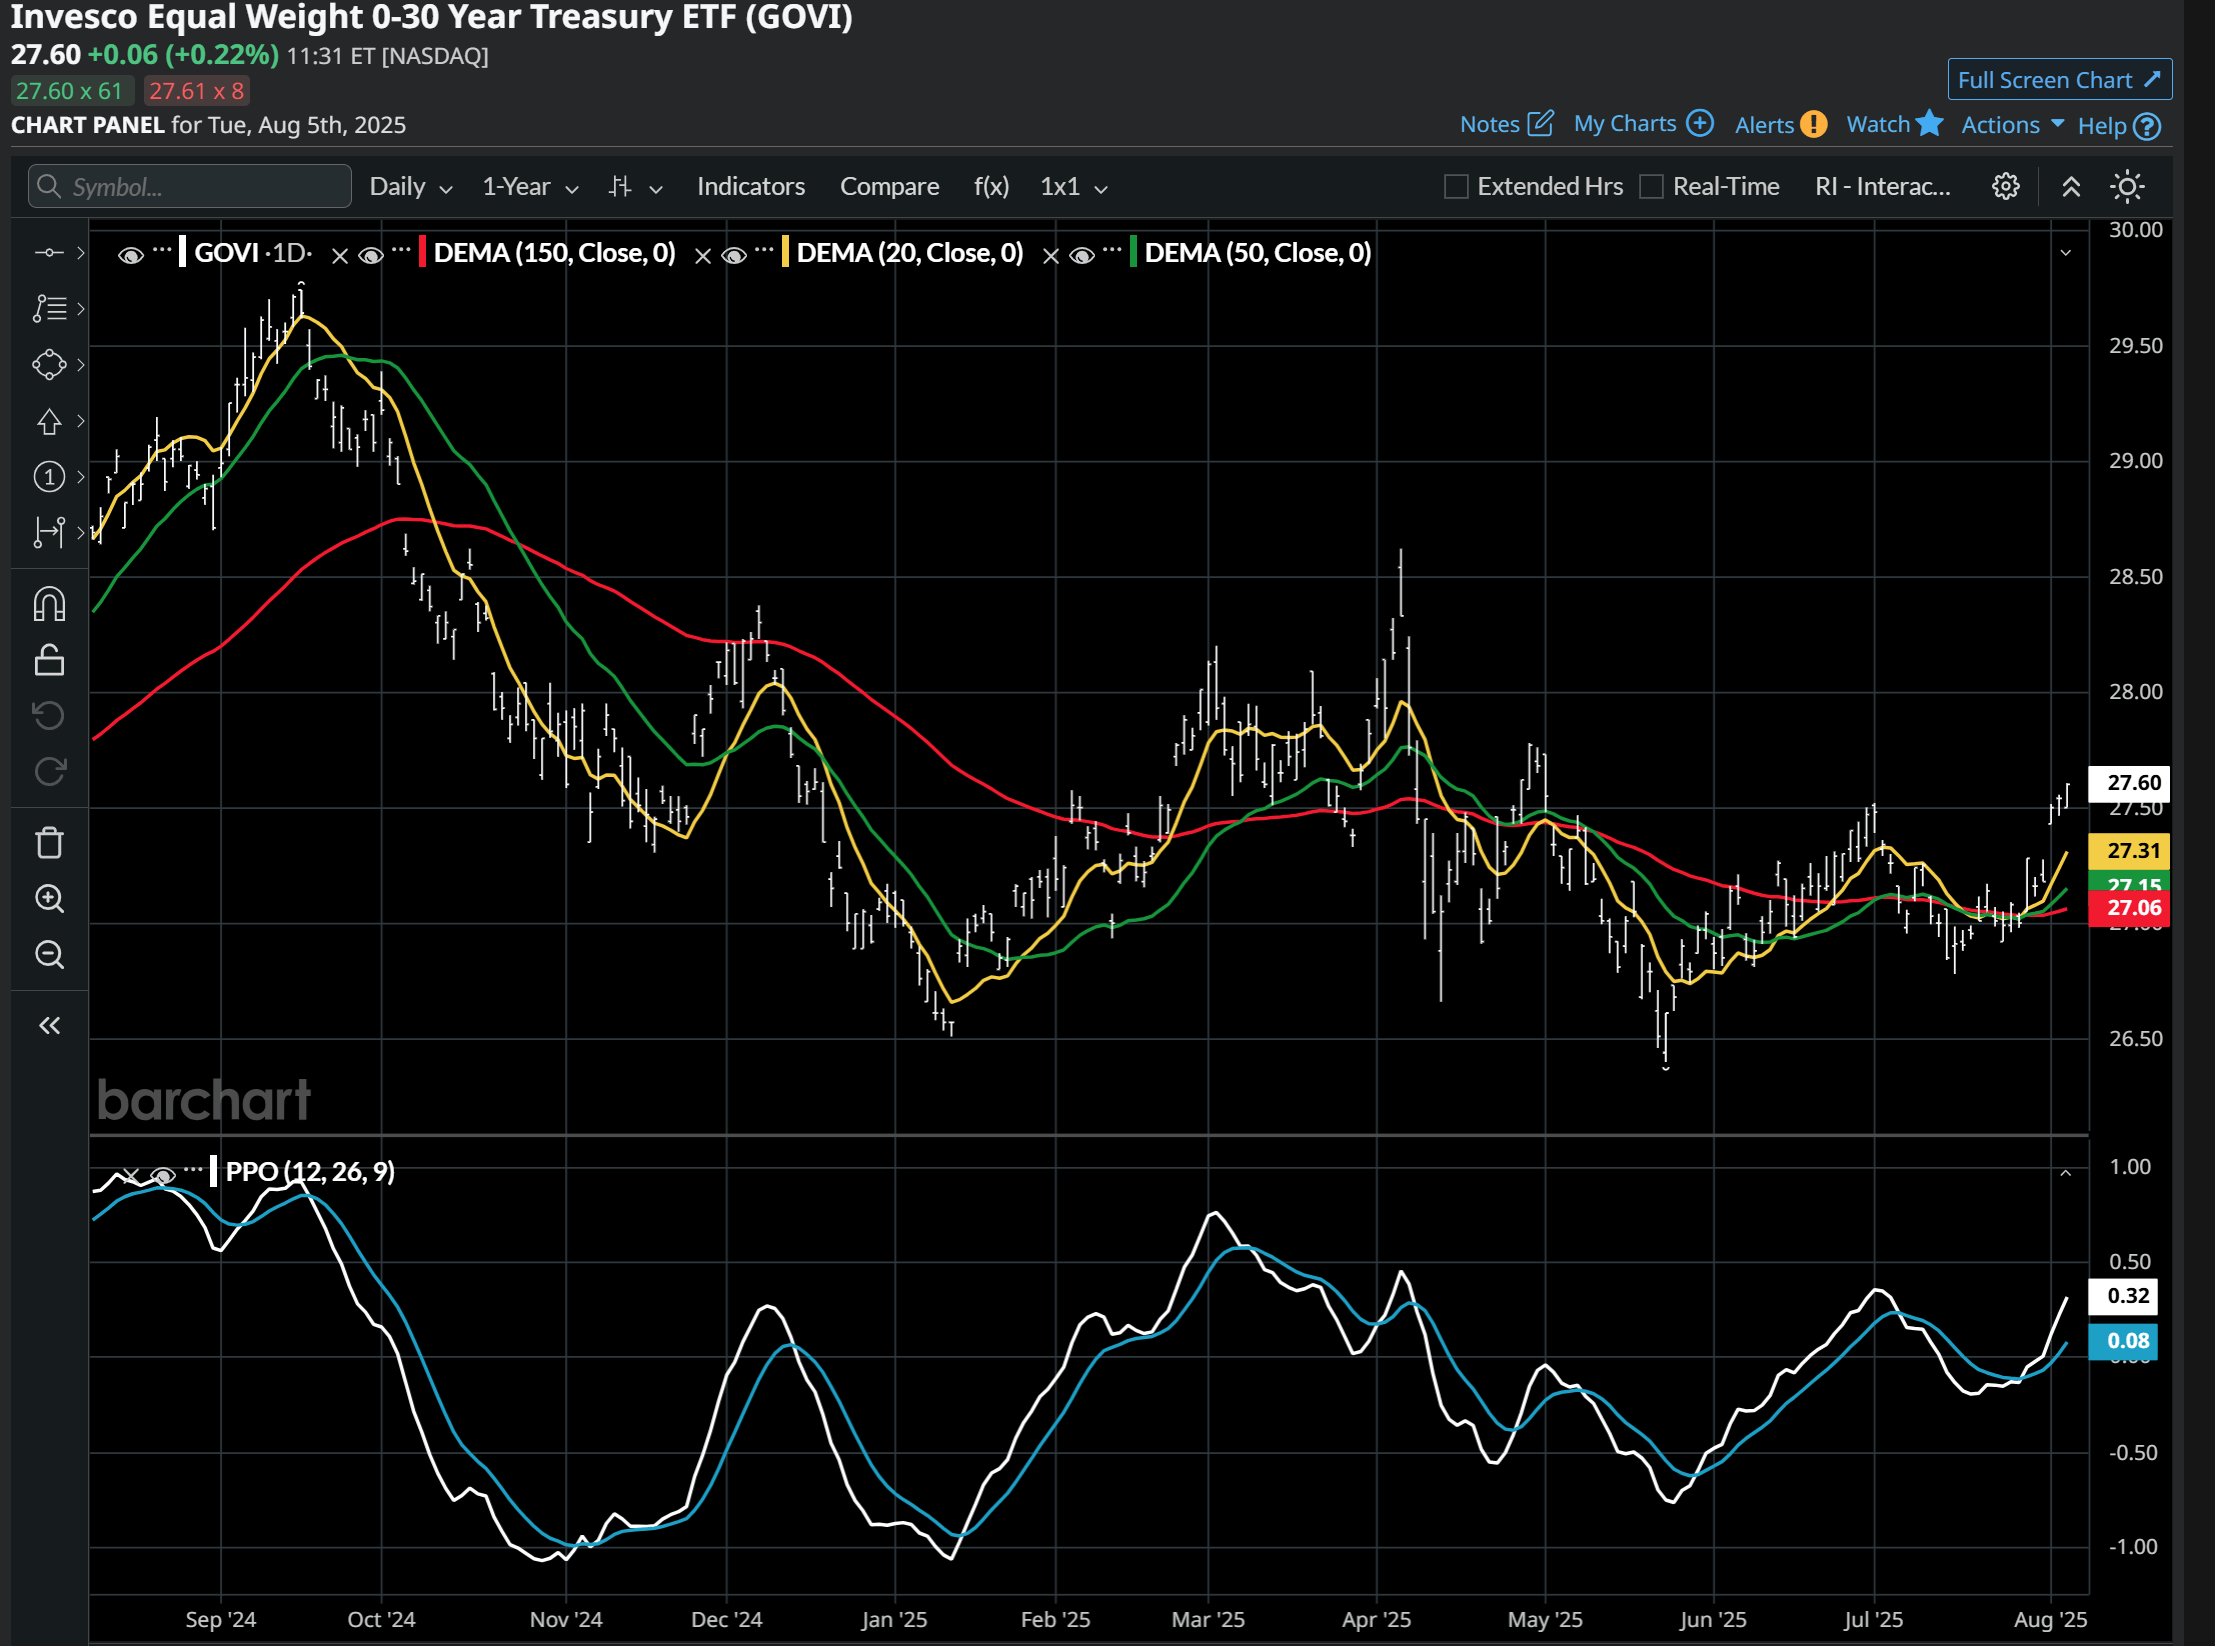Click the Full Screen Chart button
Image resolution: width=2215 pixels, height=1646 pixels.
tap(2059, 80)
